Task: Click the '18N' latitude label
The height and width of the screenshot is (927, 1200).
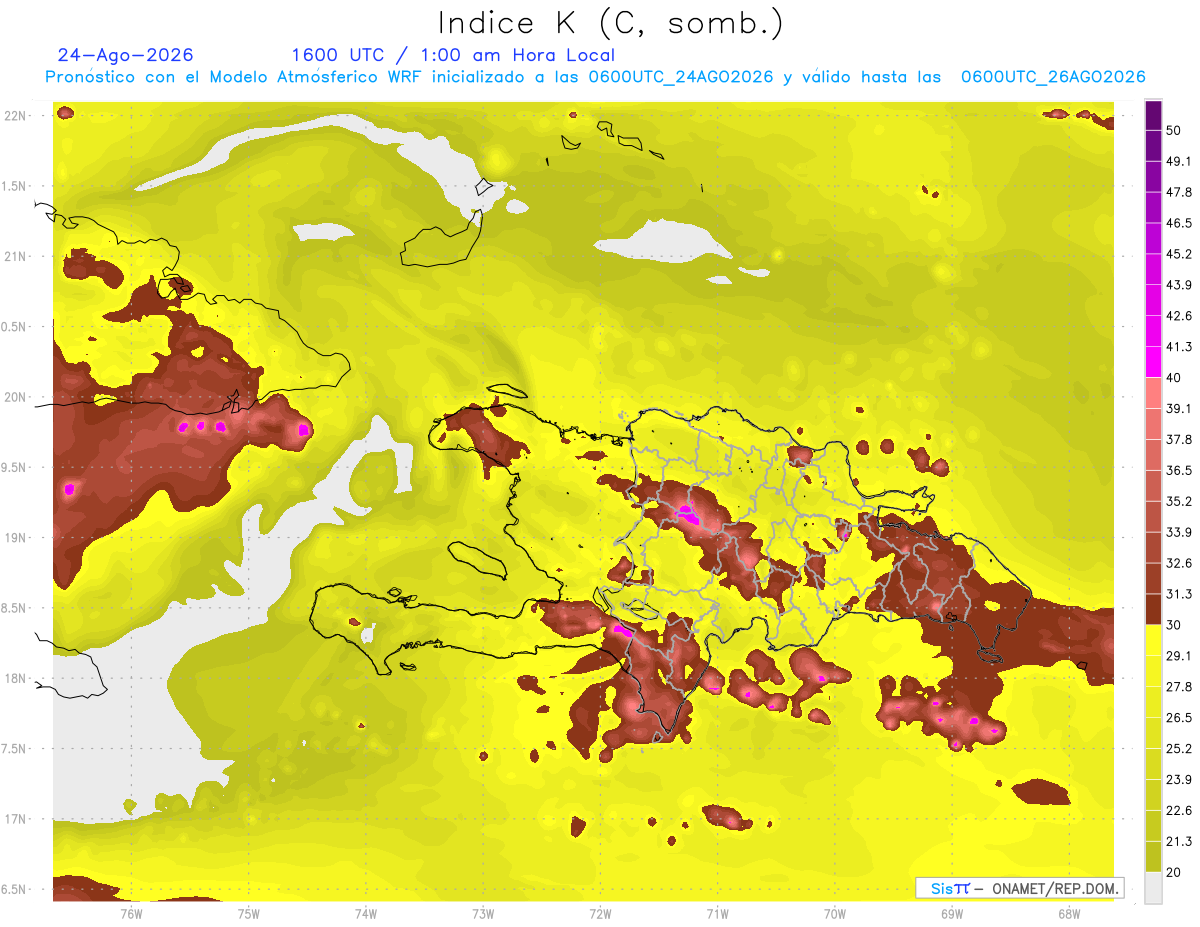Action: click(16, 679)
